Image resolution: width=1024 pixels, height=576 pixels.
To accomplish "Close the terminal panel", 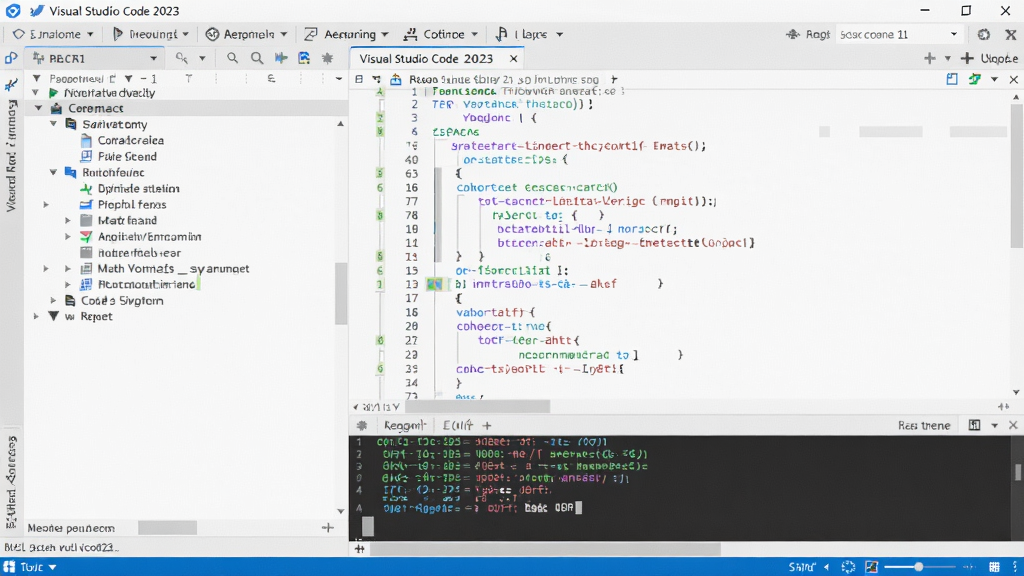I will (x=1013, y=425).
